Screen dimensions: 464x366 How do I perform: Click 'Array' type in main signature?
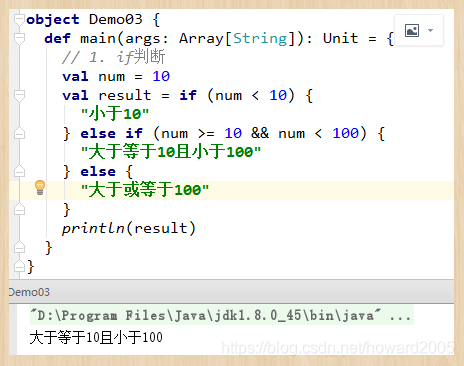201,39
